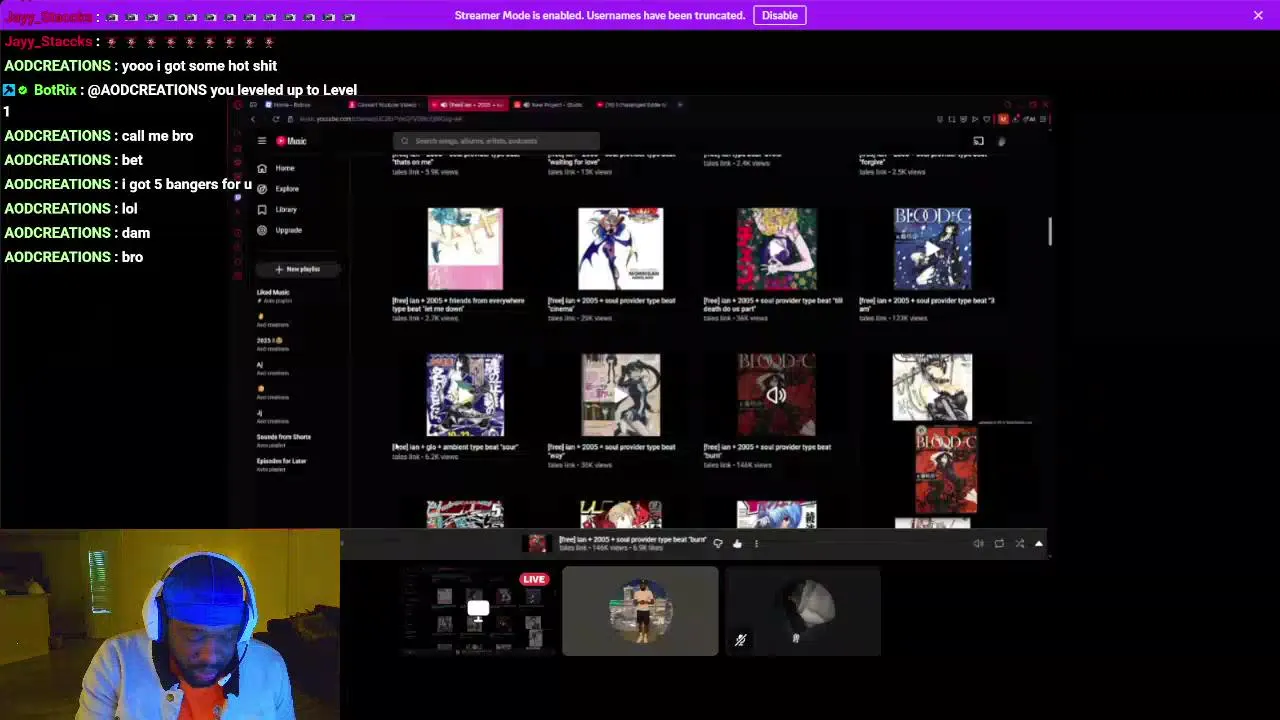Toggle repeat in the player bar
This screenshot has height=720, width=1280.
pos(999,544)
